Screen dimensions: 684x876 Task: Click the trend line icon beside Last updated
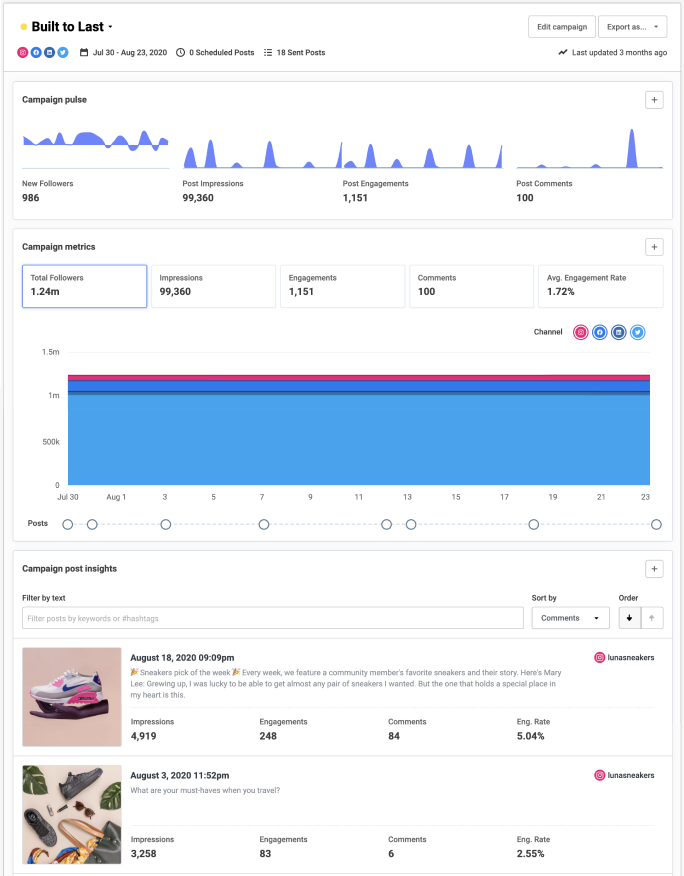coord(563,53)
